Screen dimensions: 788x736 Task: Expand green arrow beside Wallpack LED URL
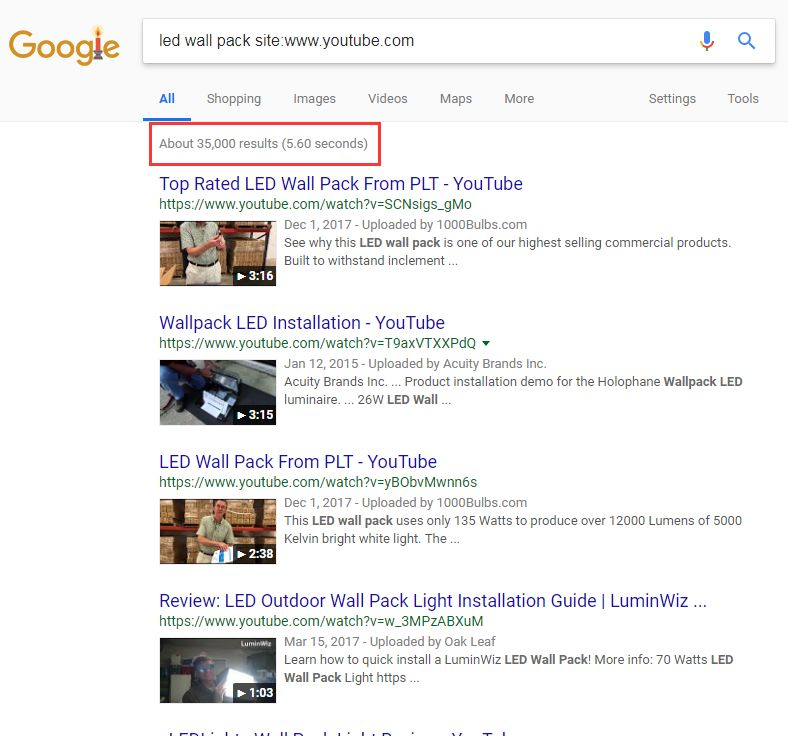pos(486,344)
